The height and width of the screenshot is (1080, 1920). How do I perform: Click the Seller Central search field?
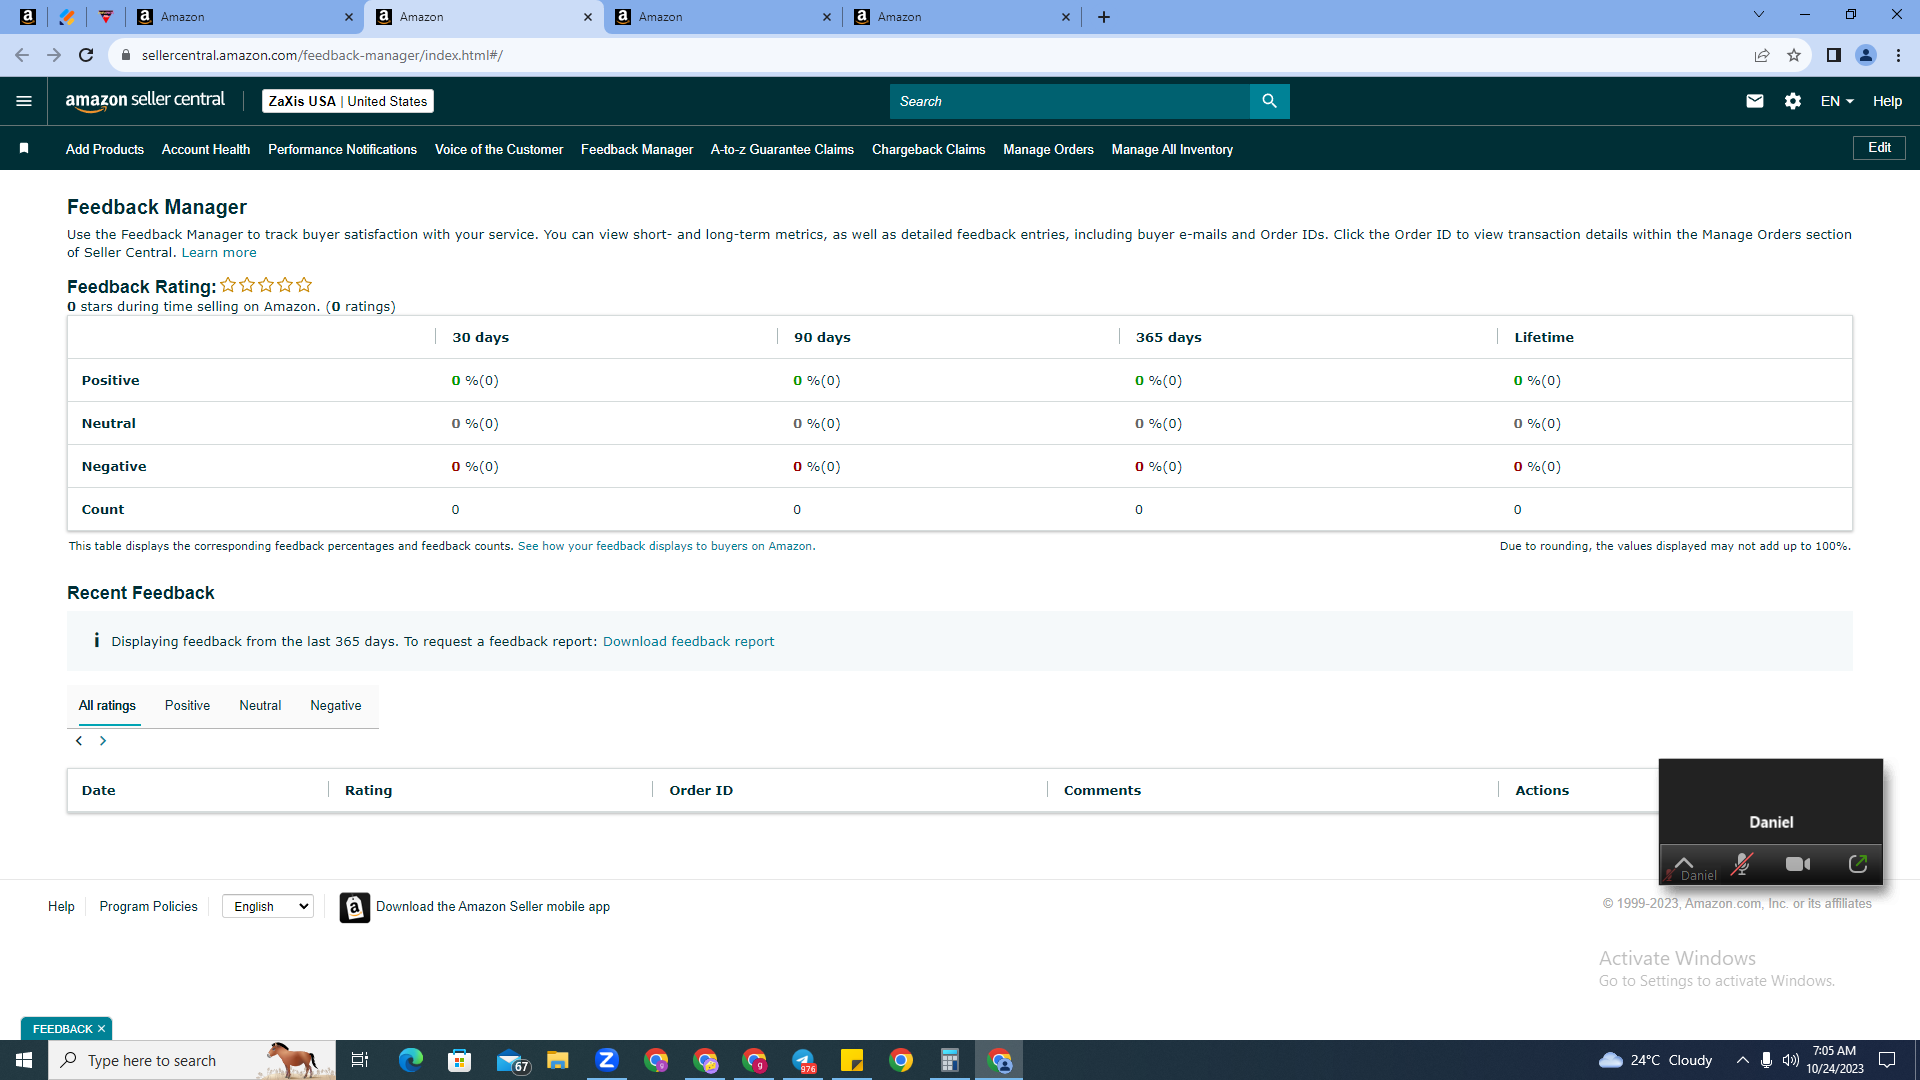(x=1070, y=101)
